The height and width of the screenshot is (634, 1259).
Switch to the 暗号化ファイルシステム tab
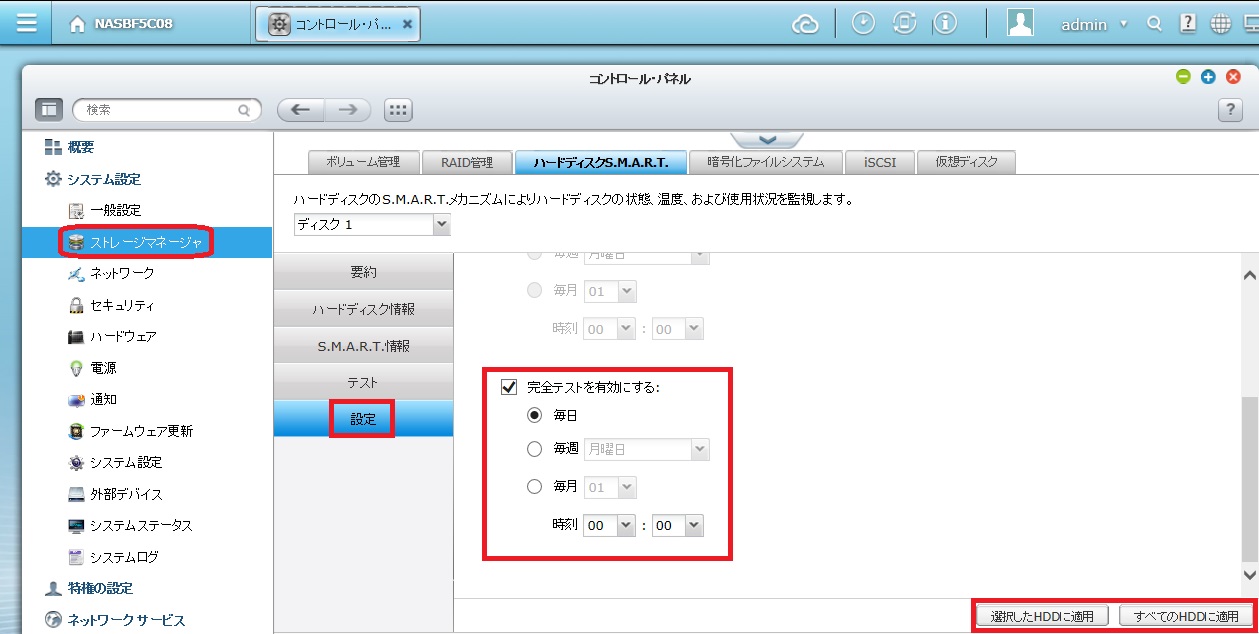coord(765,161)
